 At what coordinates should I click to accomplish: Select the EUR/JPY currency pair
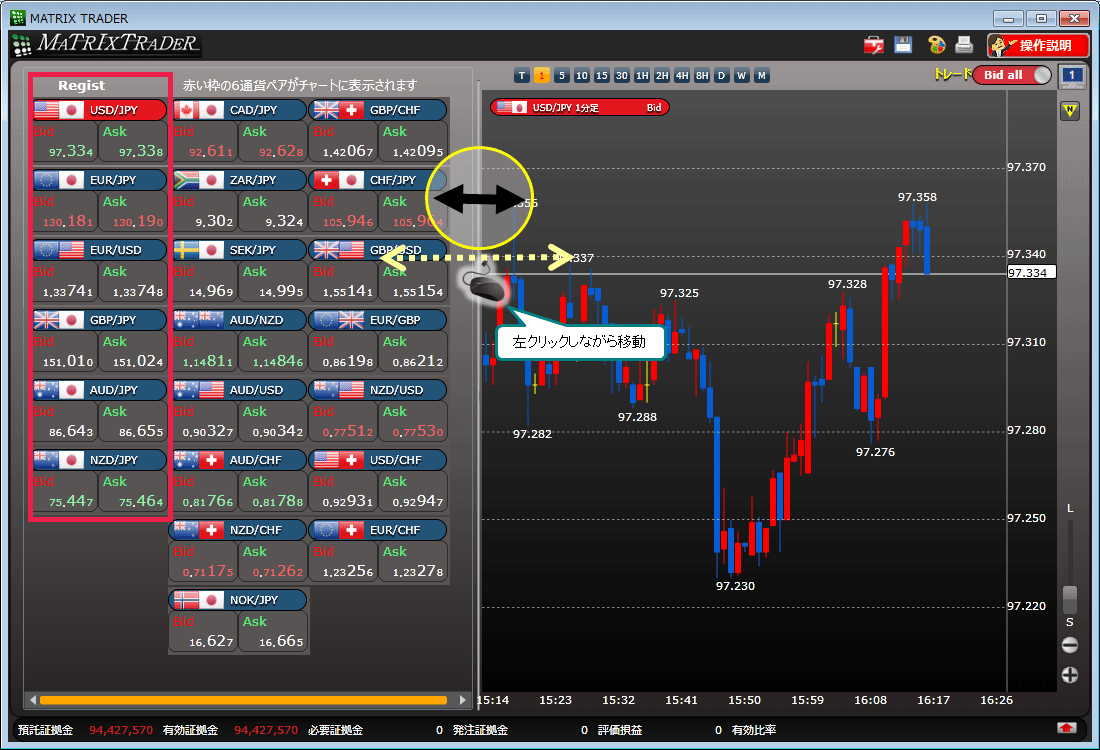[x=100, y=180]
